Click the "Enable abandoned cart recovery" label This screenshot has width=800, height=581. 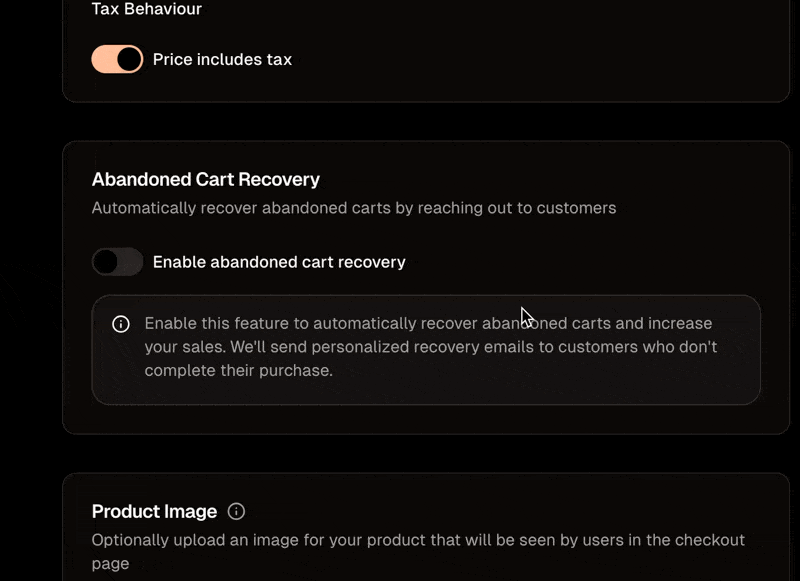(279, 262)
